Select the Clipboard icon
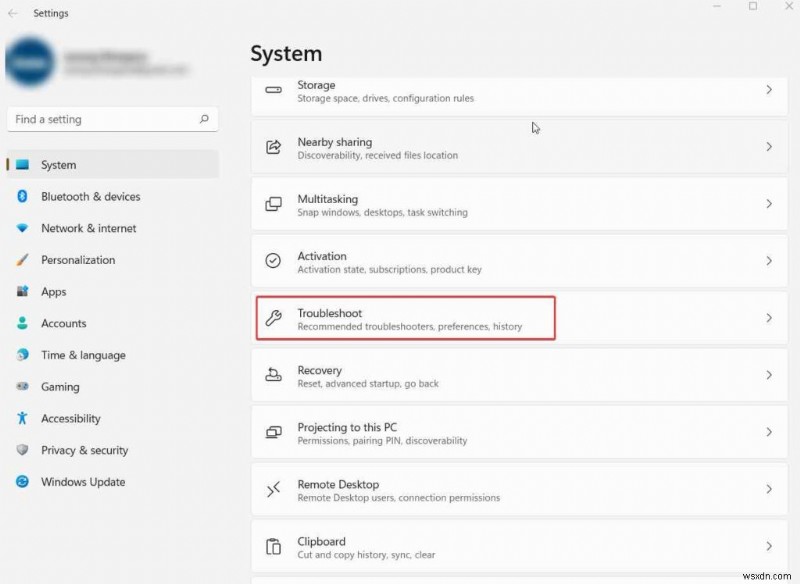This screenshot has height=584, width=800. [x=273, y=547]
